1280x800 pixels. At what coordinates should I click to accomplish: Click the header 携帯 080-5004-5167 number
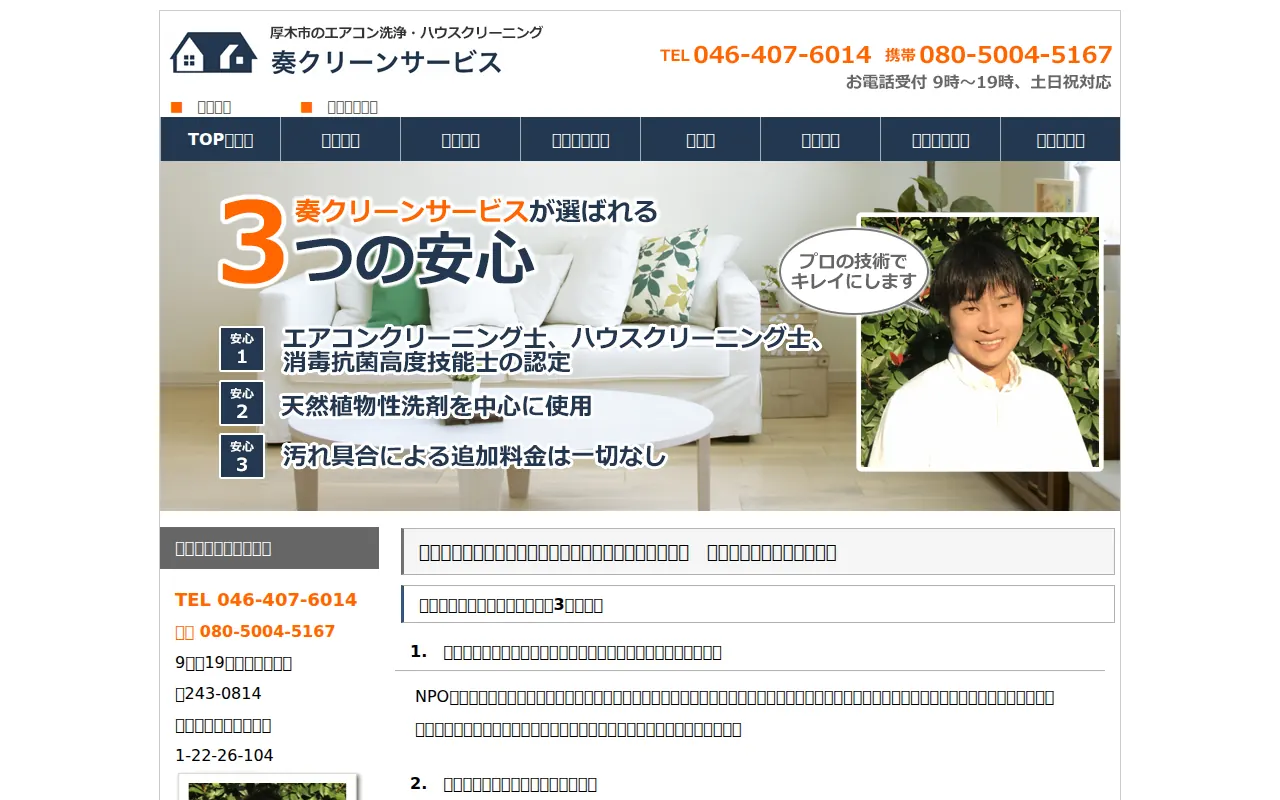point(999,55)
